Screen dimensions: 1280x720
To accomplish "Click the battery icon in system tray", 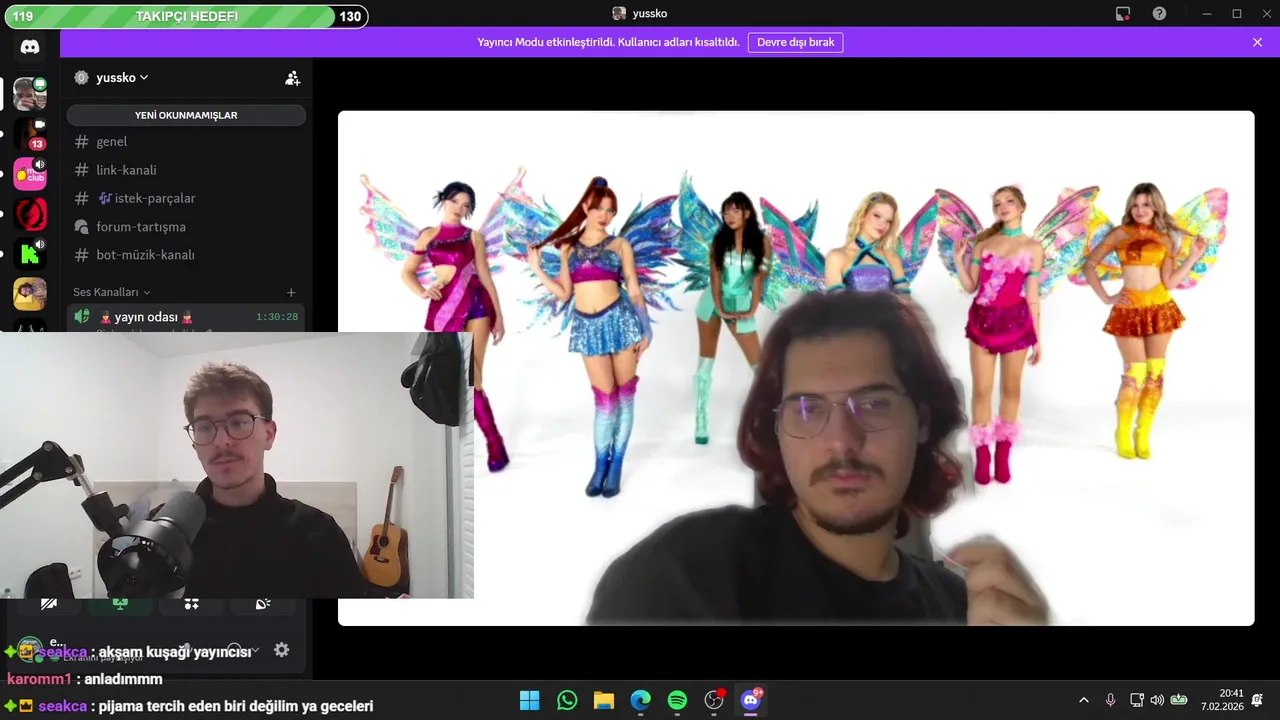I will tap(1179, 700).
